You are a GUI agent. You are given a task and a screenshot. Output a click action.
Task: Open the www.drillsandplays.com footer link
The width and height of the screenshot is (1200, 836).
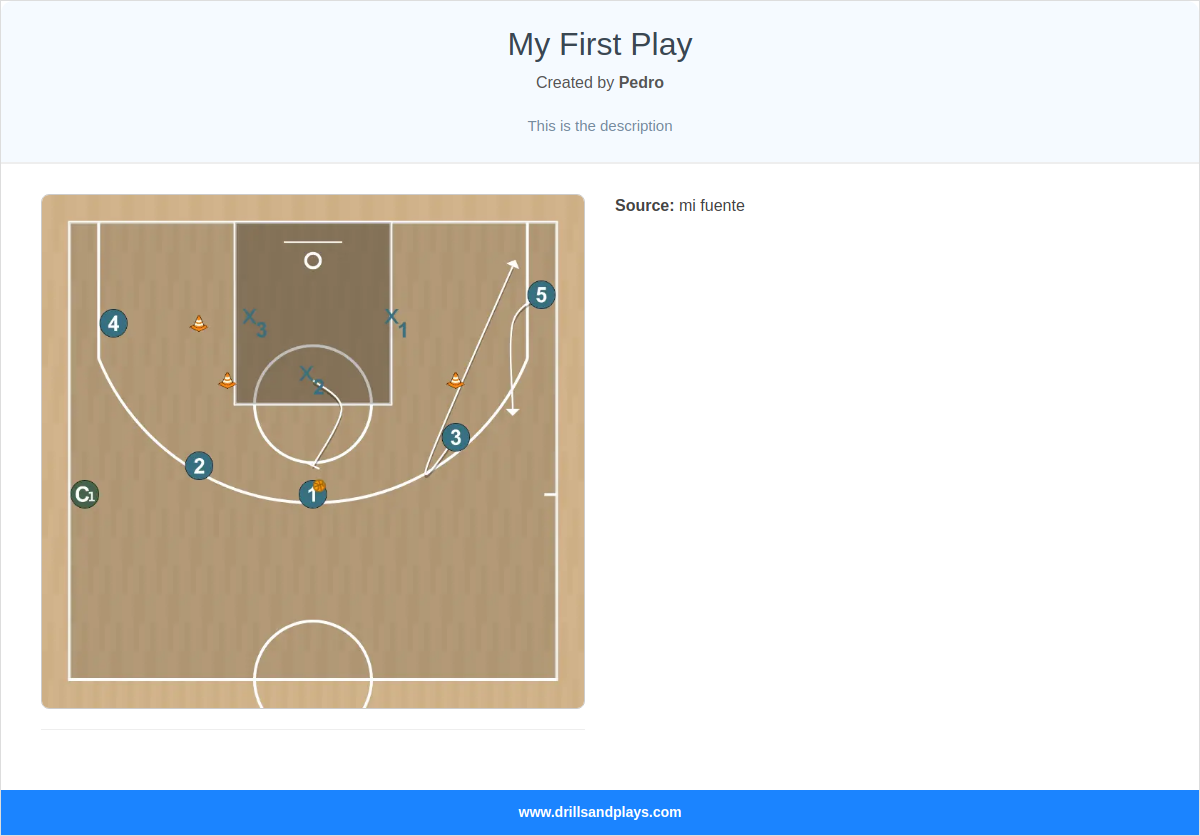[599, 812]
